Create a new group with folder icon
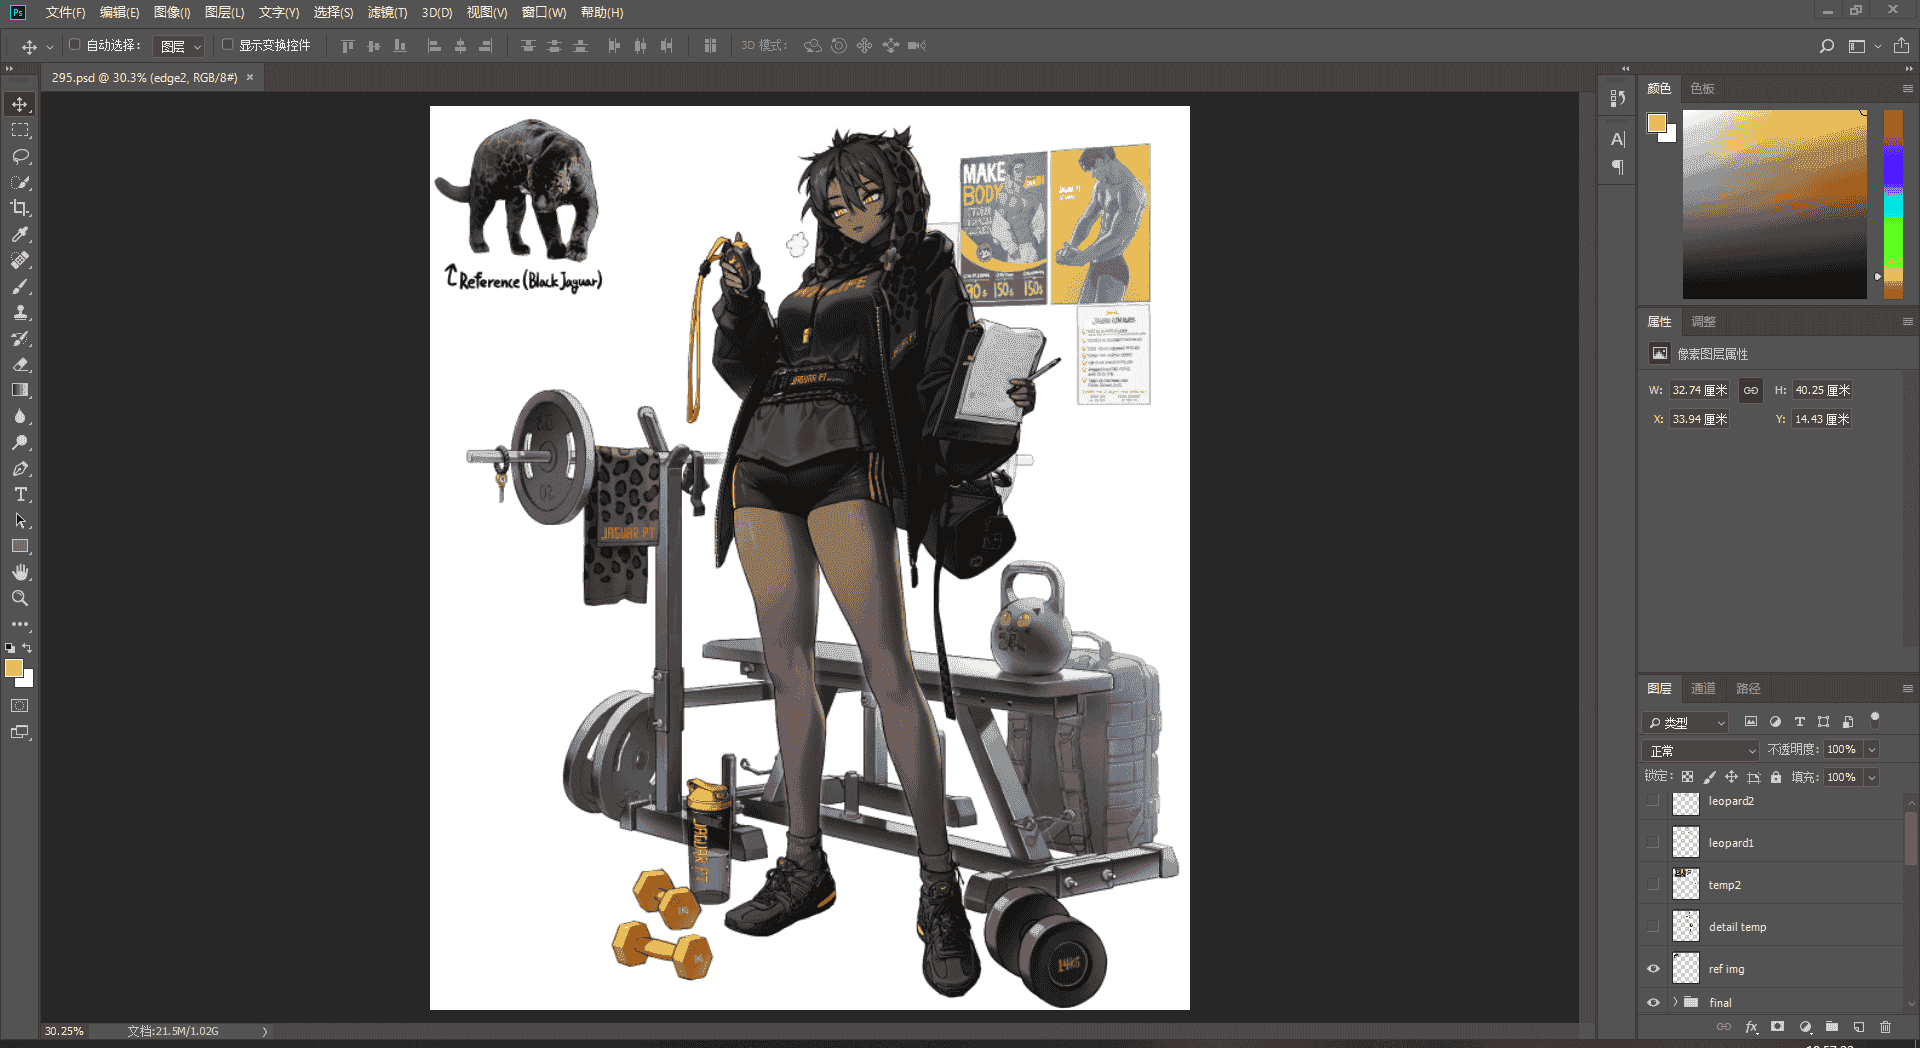The image size is (1920, 1048). point(1832,1027)
